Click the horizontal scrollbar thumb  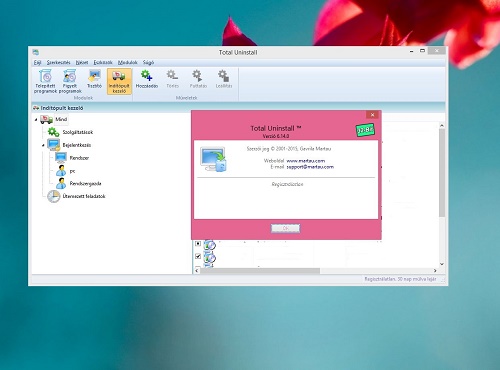click(260, 271)
